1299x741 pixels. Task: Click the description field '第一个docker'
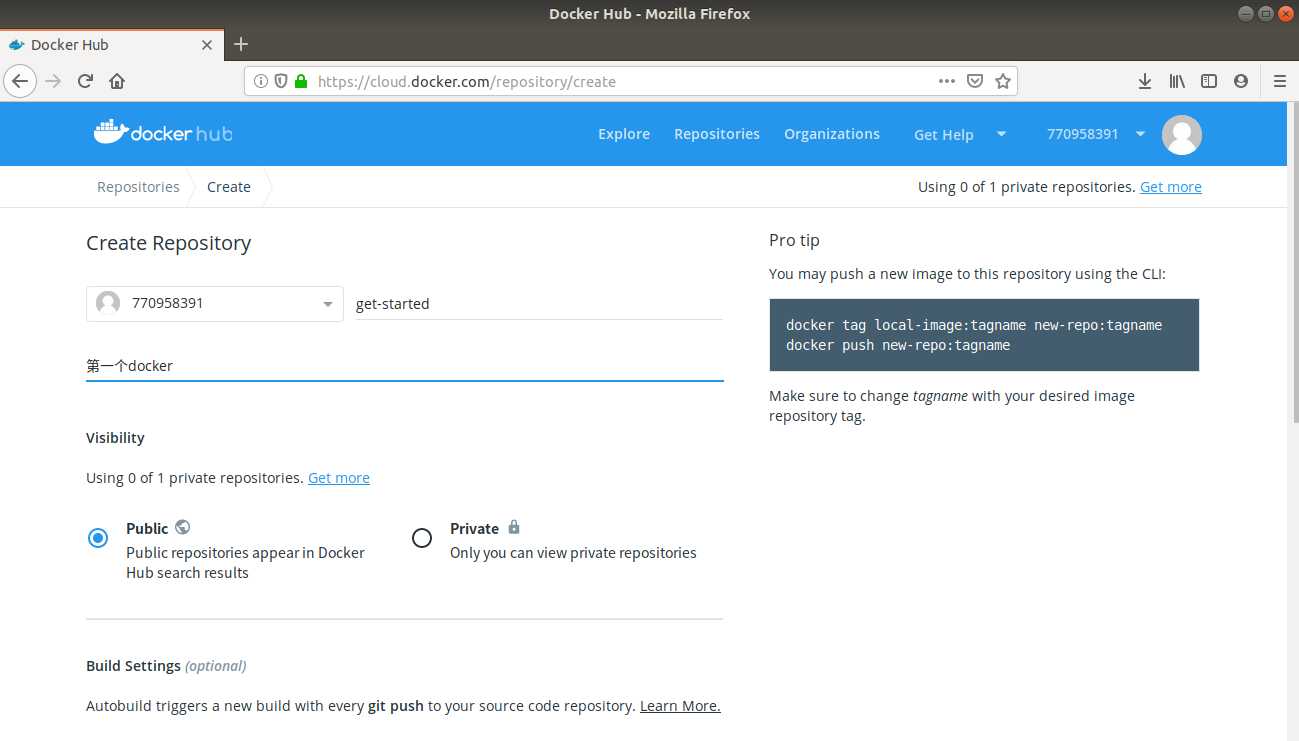coord(404,366)
